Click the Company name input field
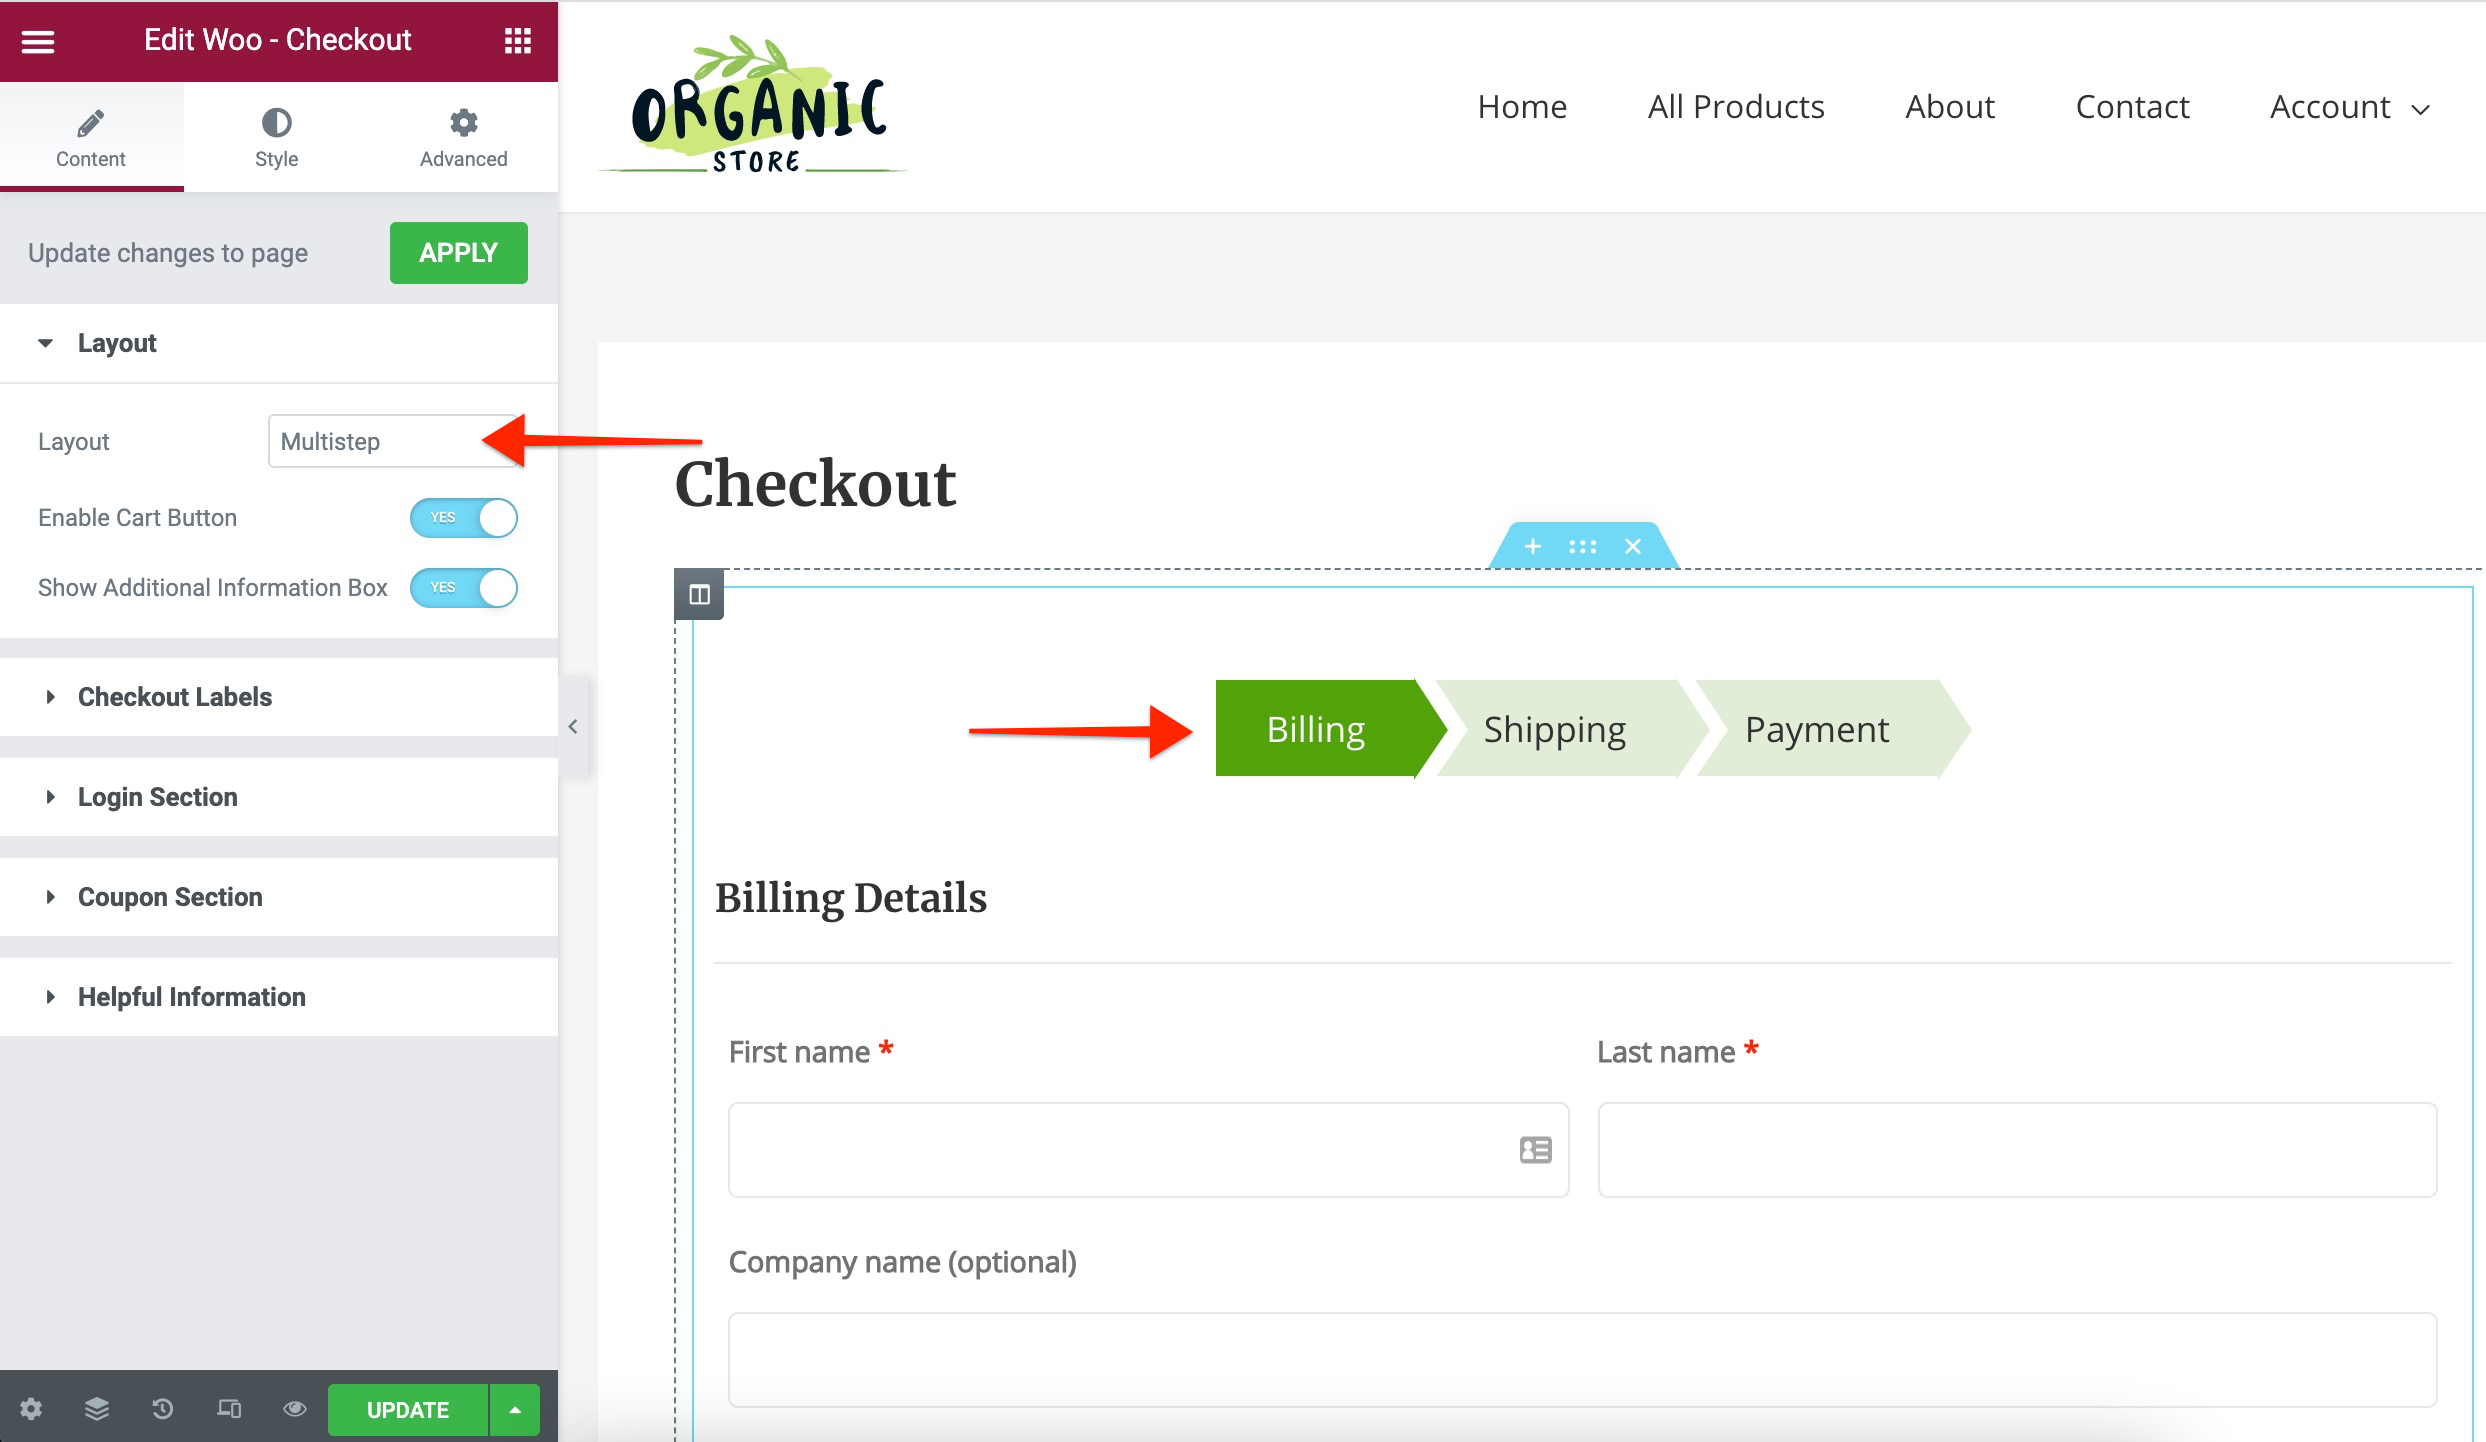Viewport: 2486px width, 1442px height. coord(1582,1360)
